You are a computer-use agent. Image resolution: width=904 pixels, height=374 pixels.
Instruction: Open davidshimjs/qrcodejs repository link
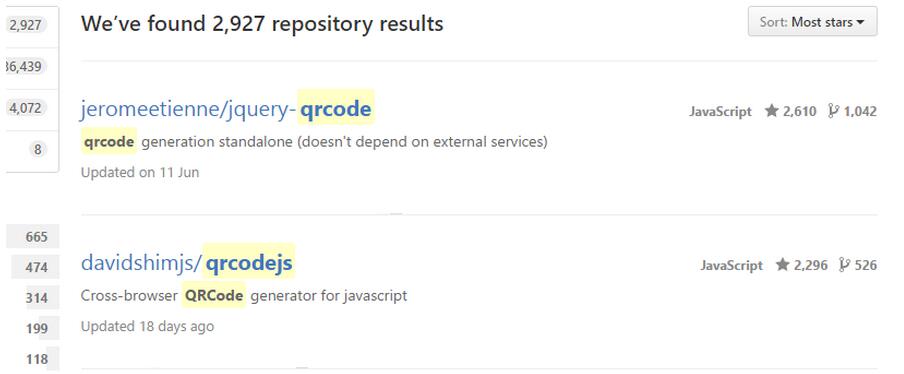click(x=187, y=263)
